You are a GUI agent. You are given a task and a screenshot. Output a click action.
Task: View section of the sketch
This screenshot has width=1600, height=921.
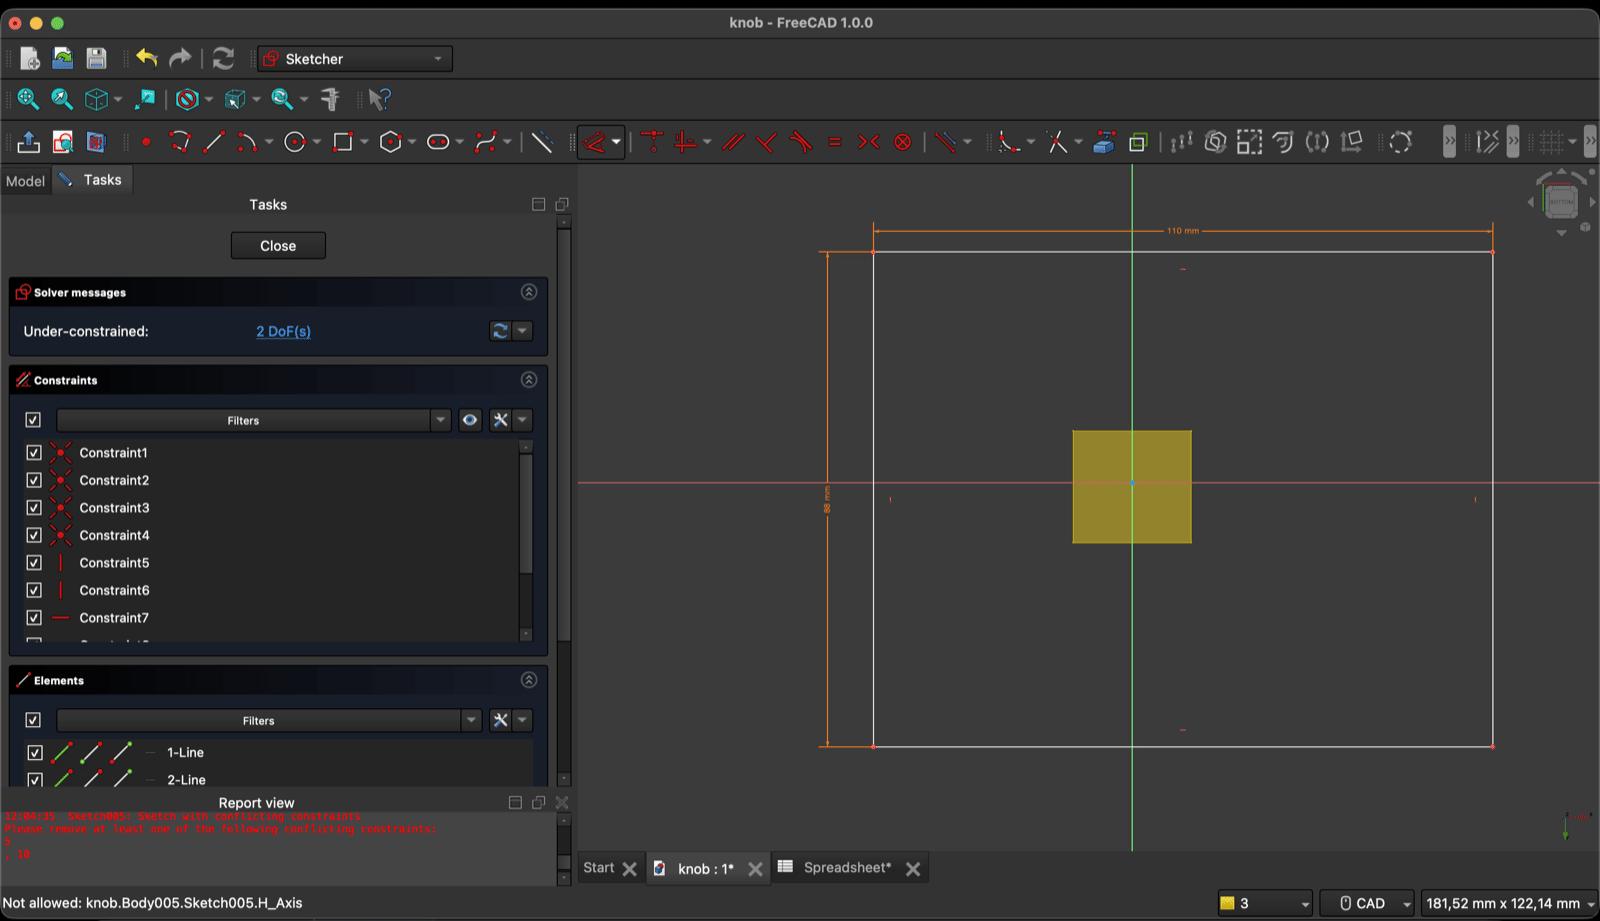pyautogui.click(x=96, y=142)
